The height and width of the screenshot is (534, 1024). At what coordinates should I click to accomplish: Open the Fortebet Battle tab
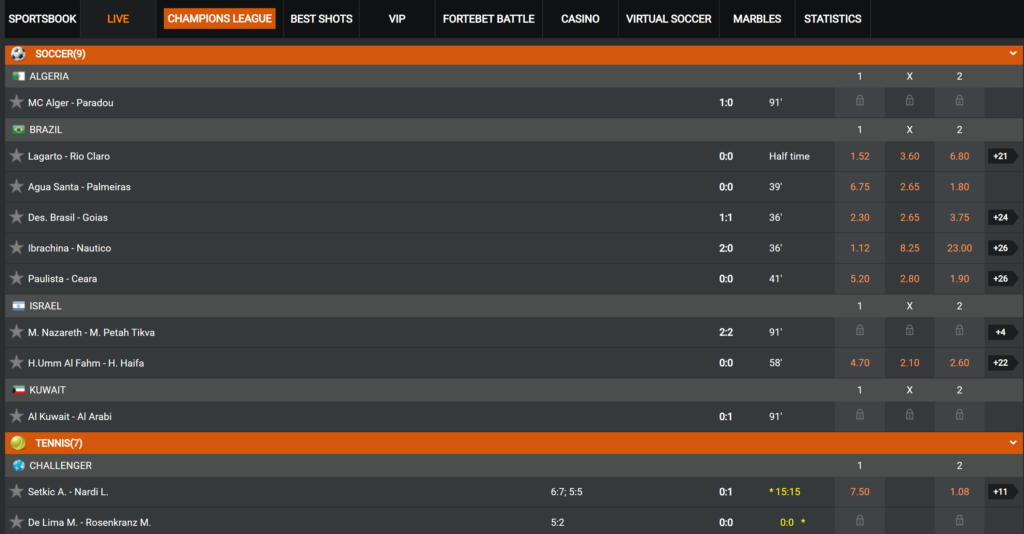(x=488, y=19)
